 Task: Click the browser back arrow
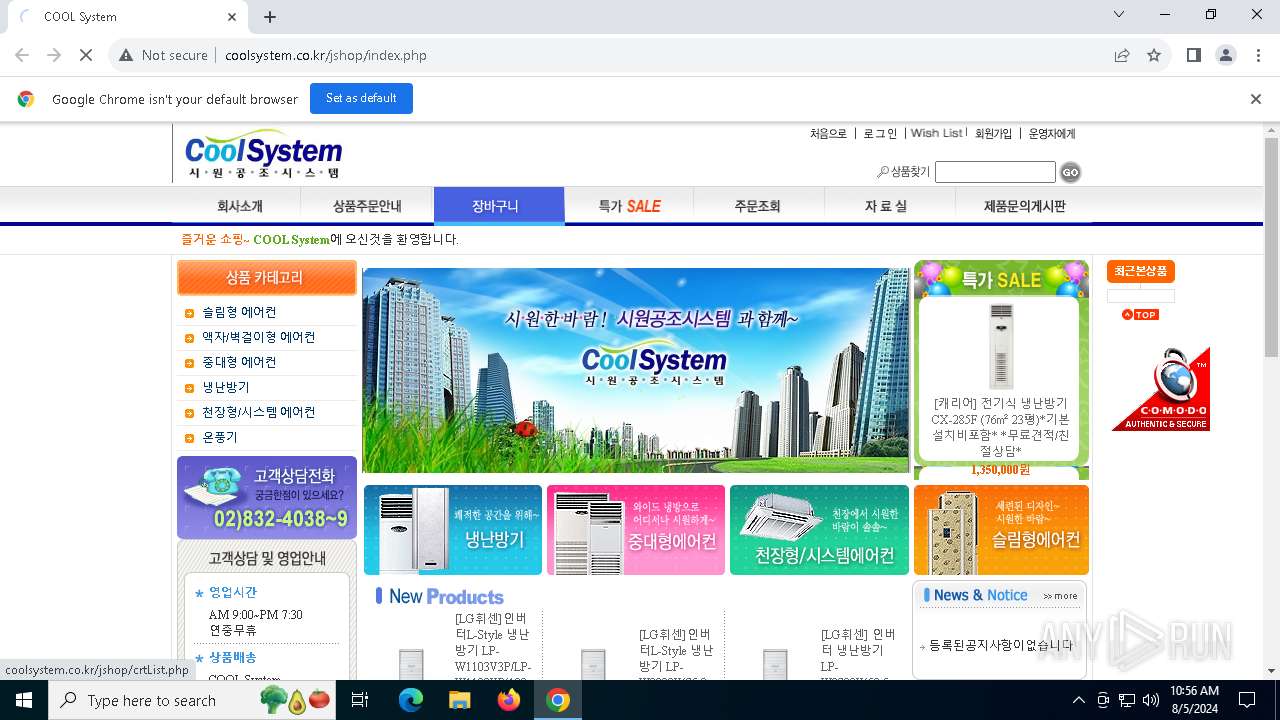click(22, 55)
